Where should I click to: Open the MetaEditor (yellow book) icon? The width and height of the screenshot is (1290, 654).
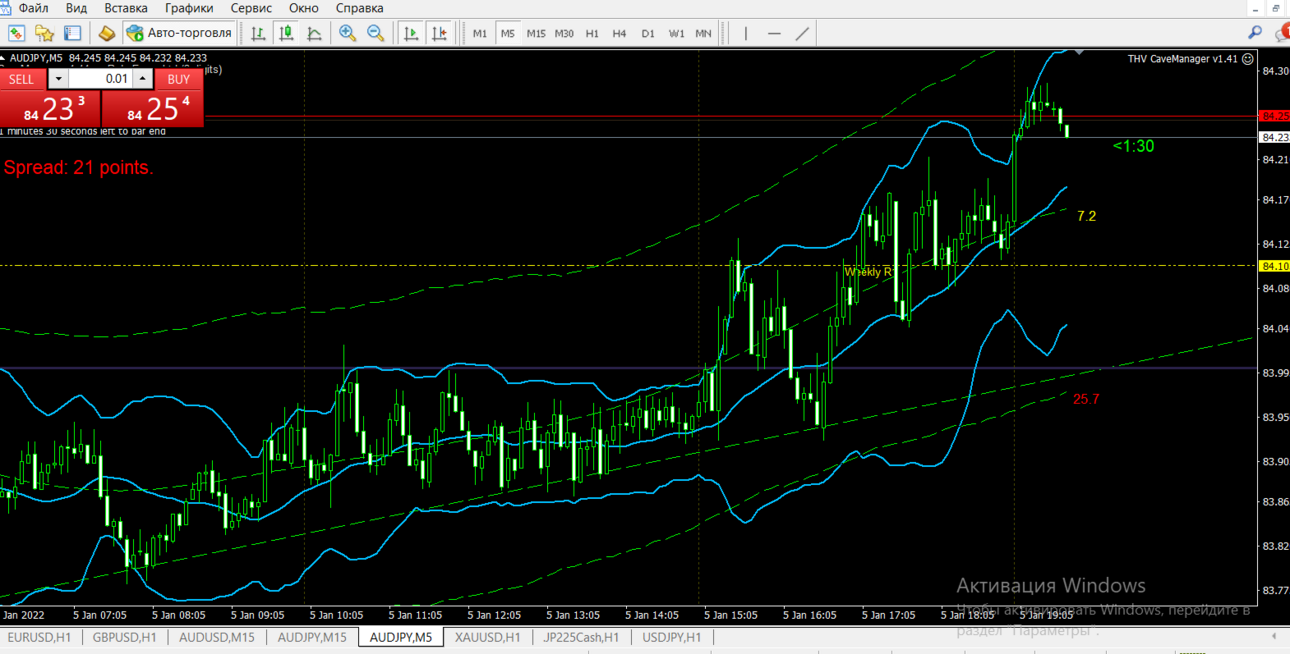[106, 33]
